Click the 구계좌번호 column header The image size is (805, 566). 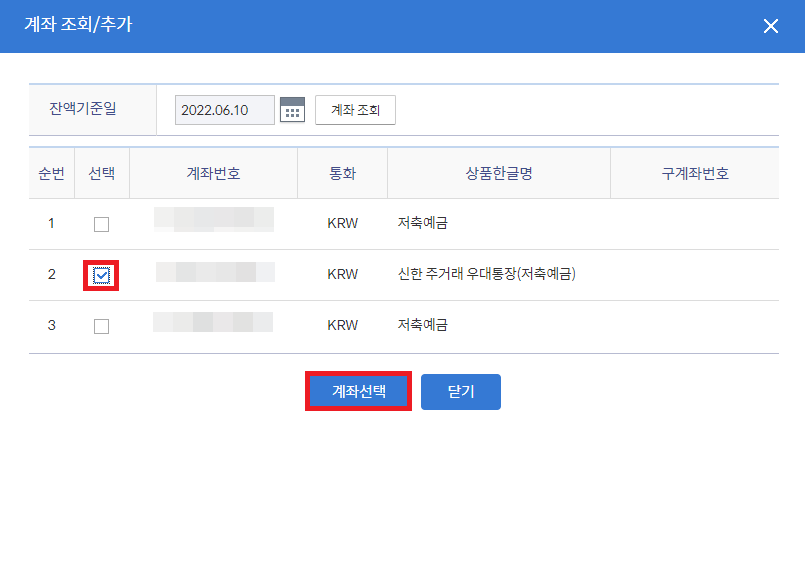pyautogui.click(x=695, y=173)
